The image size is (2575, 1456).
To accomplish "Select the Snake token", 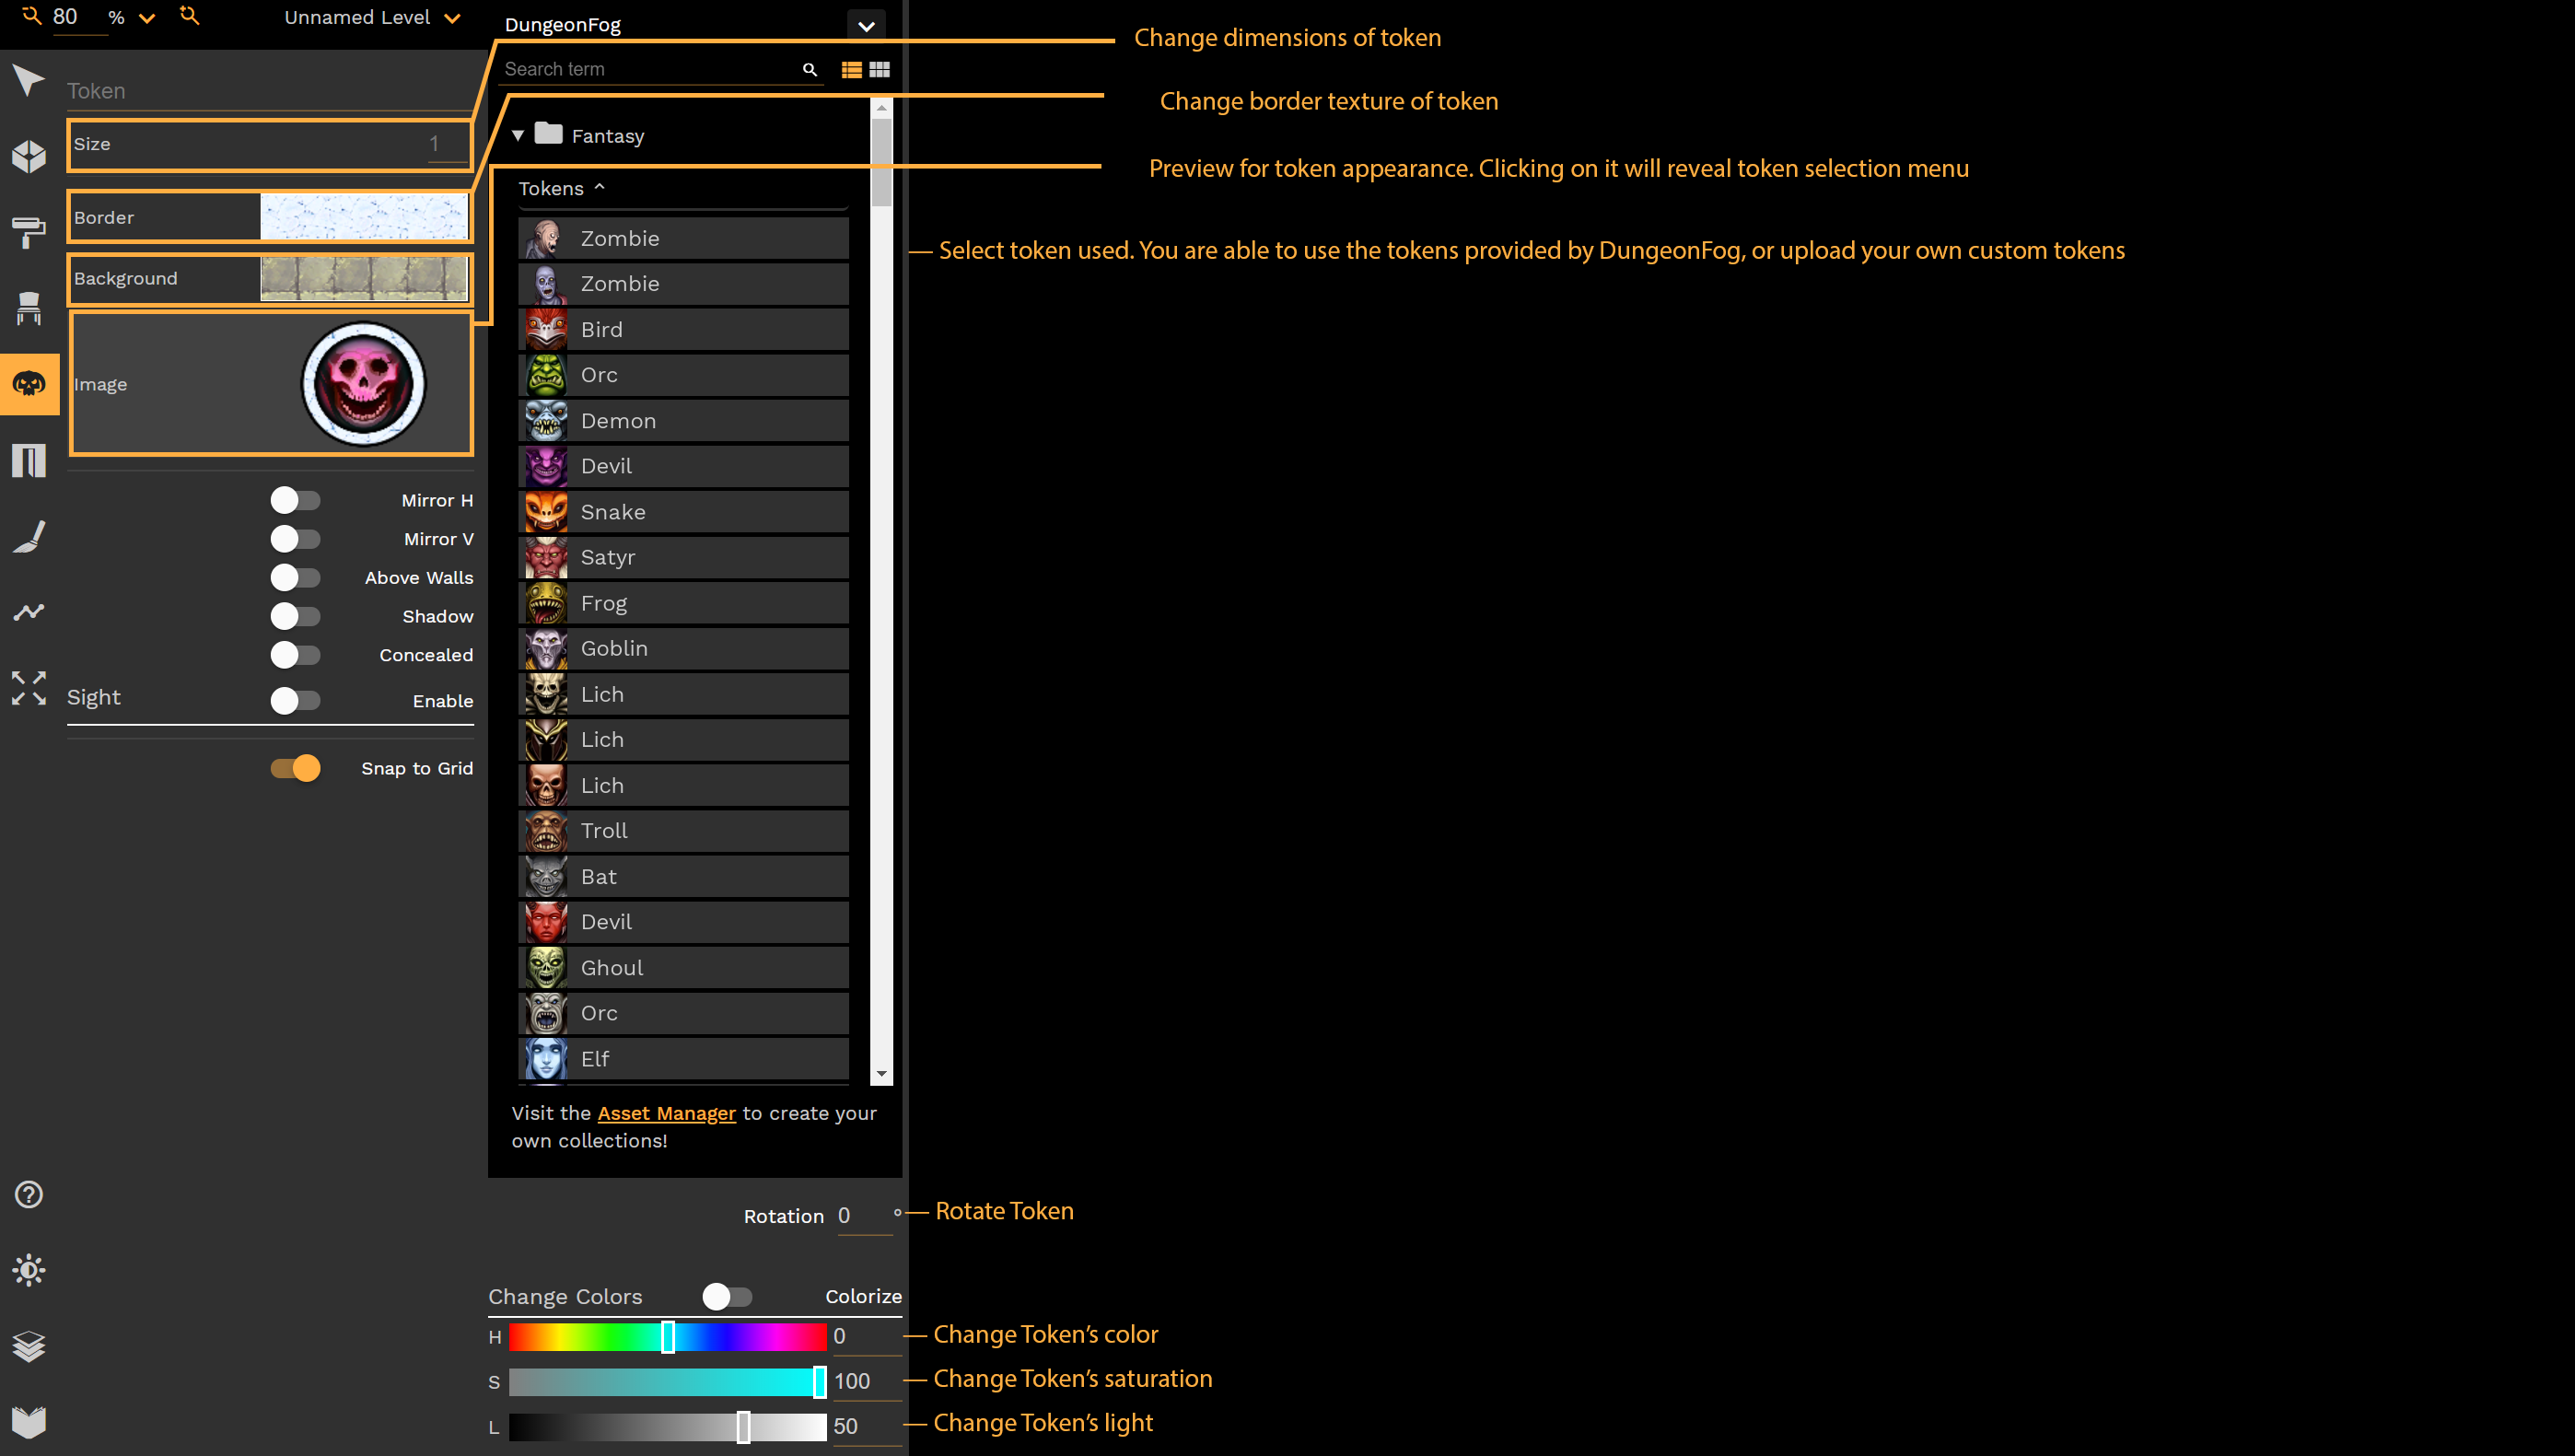I will tap(684, 512).
